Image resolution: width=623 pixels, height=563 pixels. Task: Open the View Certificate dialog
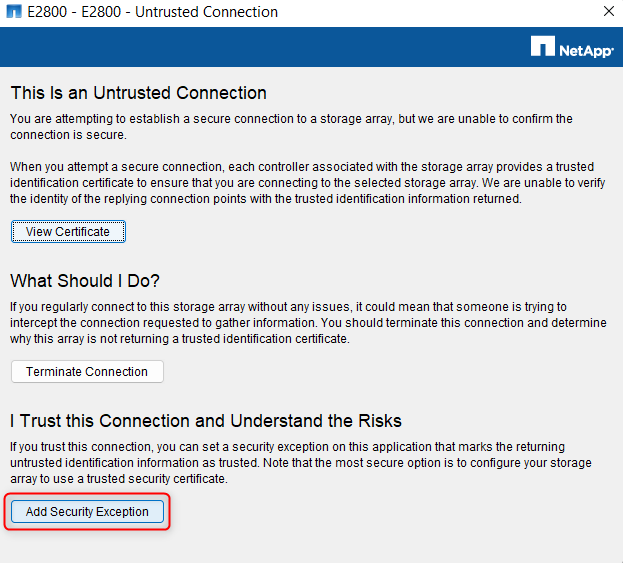69,232
